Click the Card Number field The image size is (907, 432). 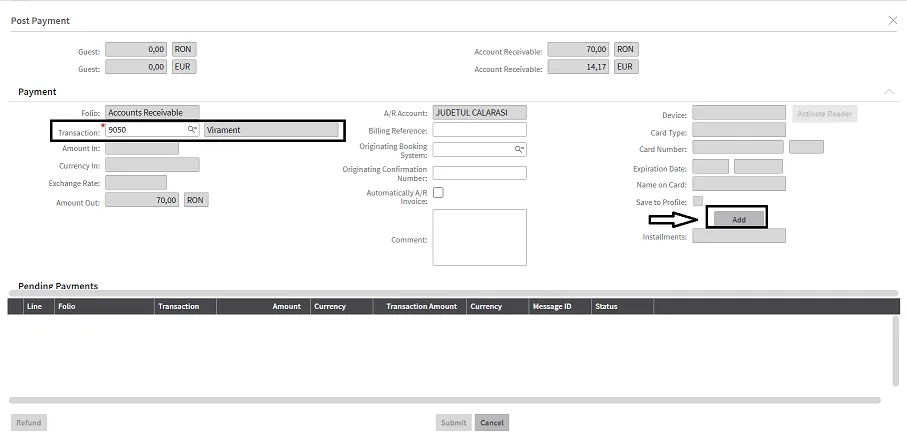[x=738, y=147]
